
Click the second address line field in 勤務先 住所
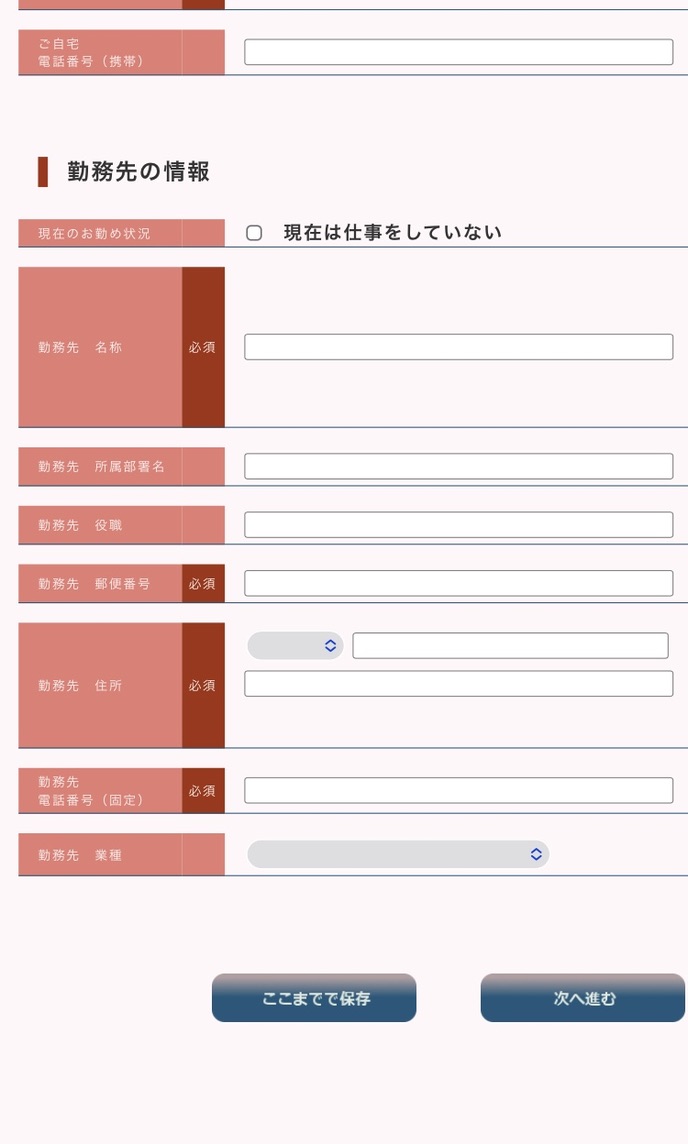(459, 684)
